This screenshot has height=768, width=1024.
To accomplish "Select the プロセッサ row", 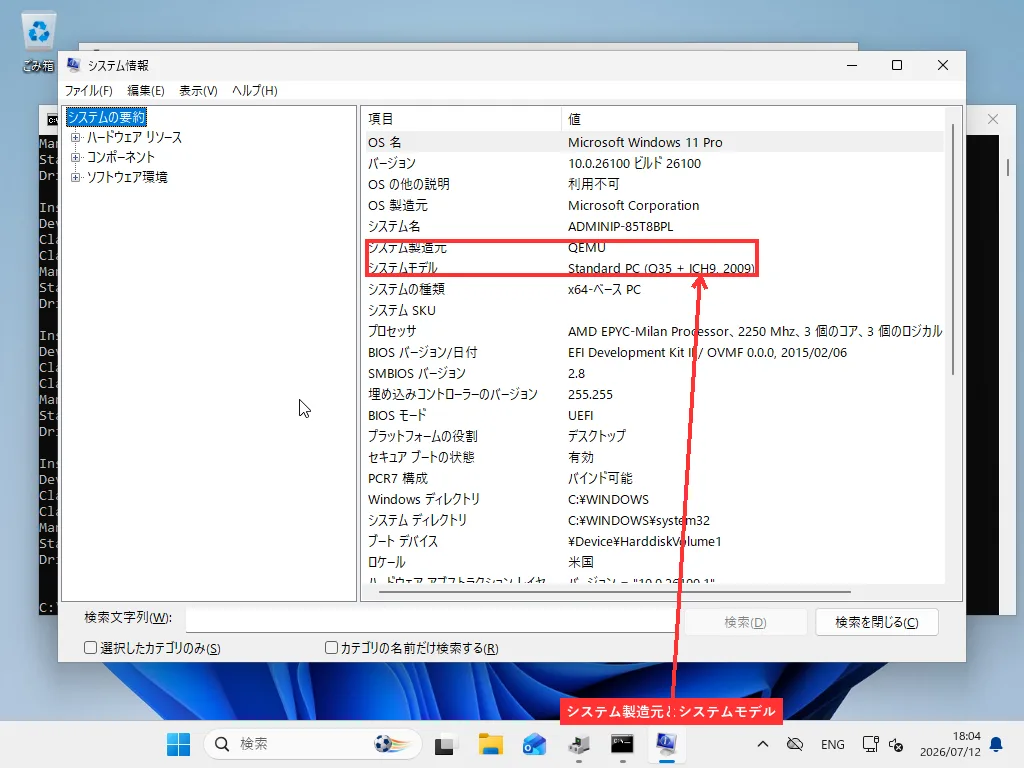I will (x=653, y=331).
